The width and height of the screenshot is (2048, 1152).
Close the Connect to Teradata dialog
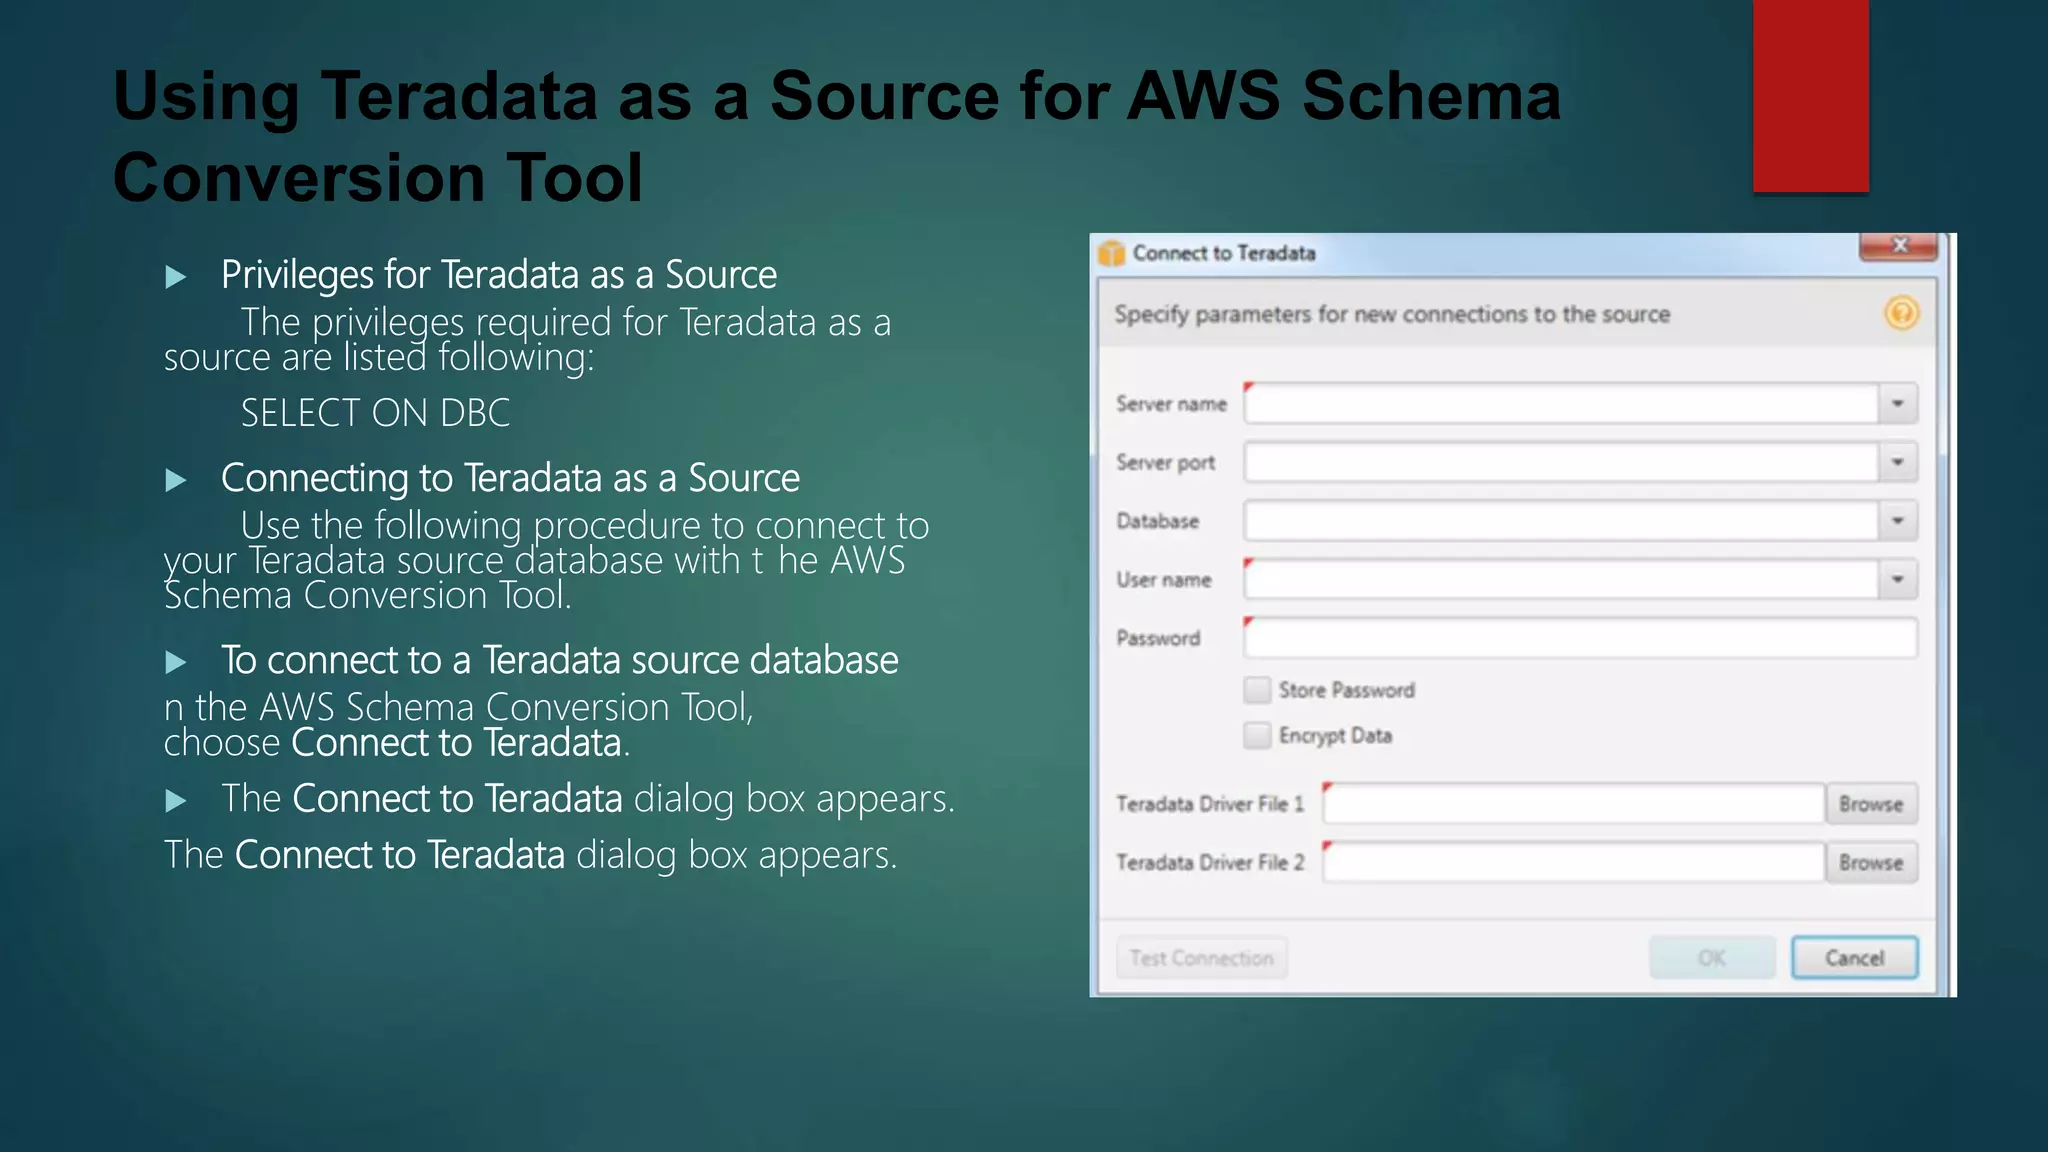(x=1898, y=246)
